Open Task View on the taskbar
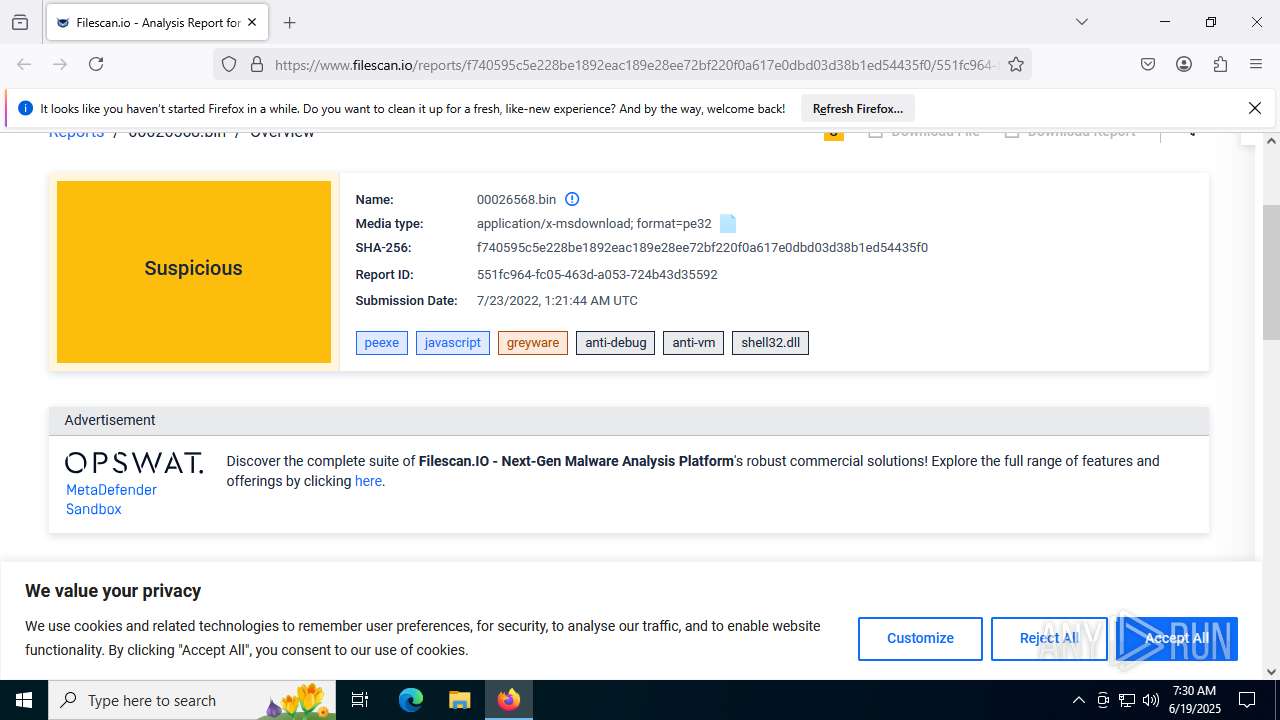 point(361,700)
